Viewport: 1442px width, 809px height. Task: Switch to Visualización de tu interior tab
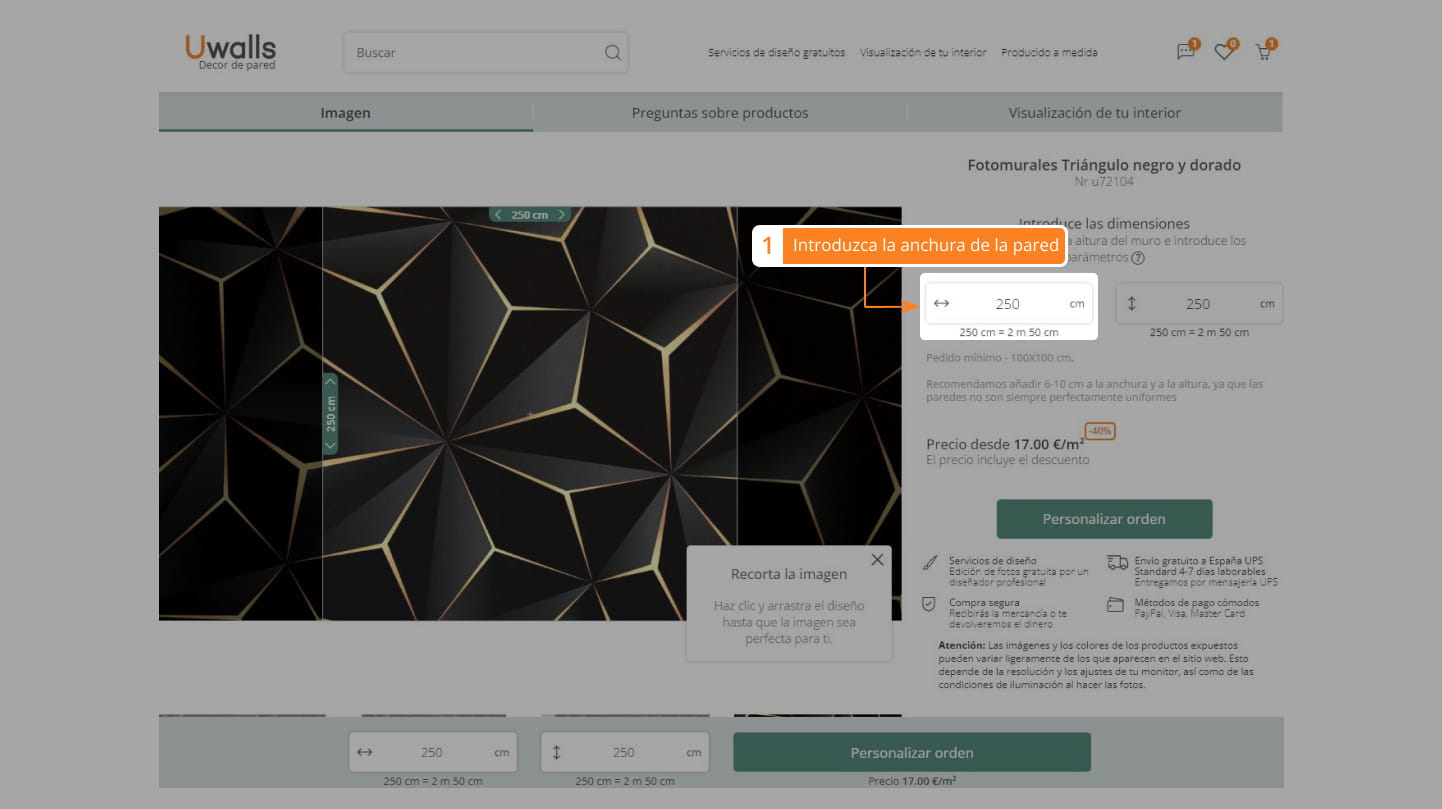1094,113
